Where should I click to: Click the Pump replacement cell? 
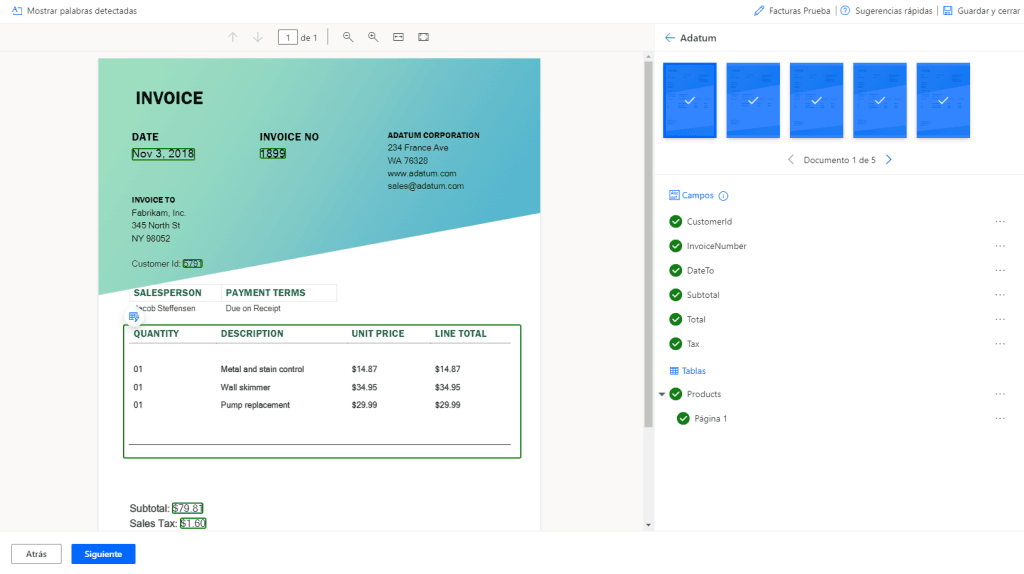click(x=255, y=405)
